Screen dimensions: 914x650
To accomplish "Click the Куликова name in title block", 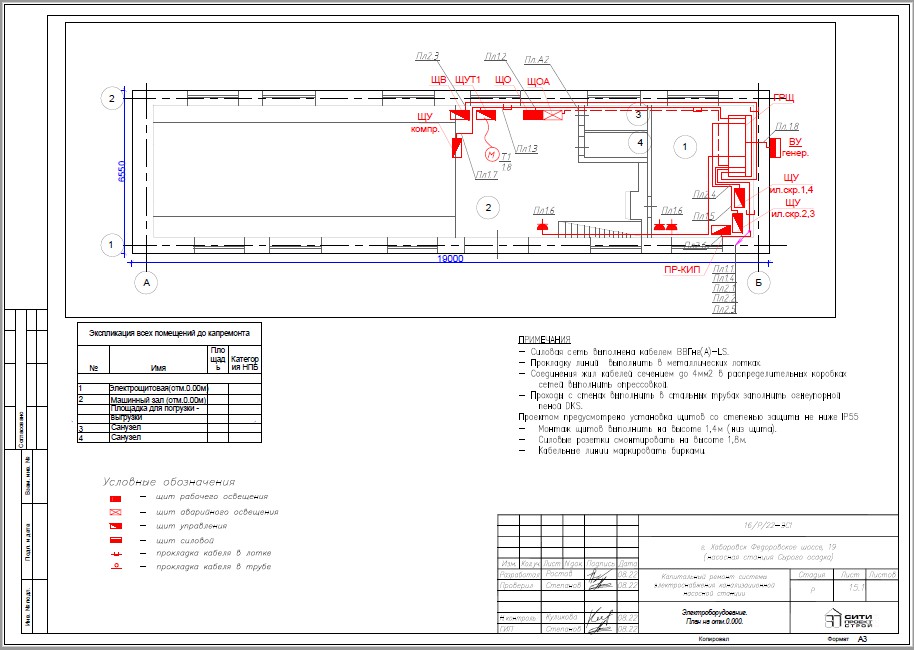I will click(x=561, y=617).
